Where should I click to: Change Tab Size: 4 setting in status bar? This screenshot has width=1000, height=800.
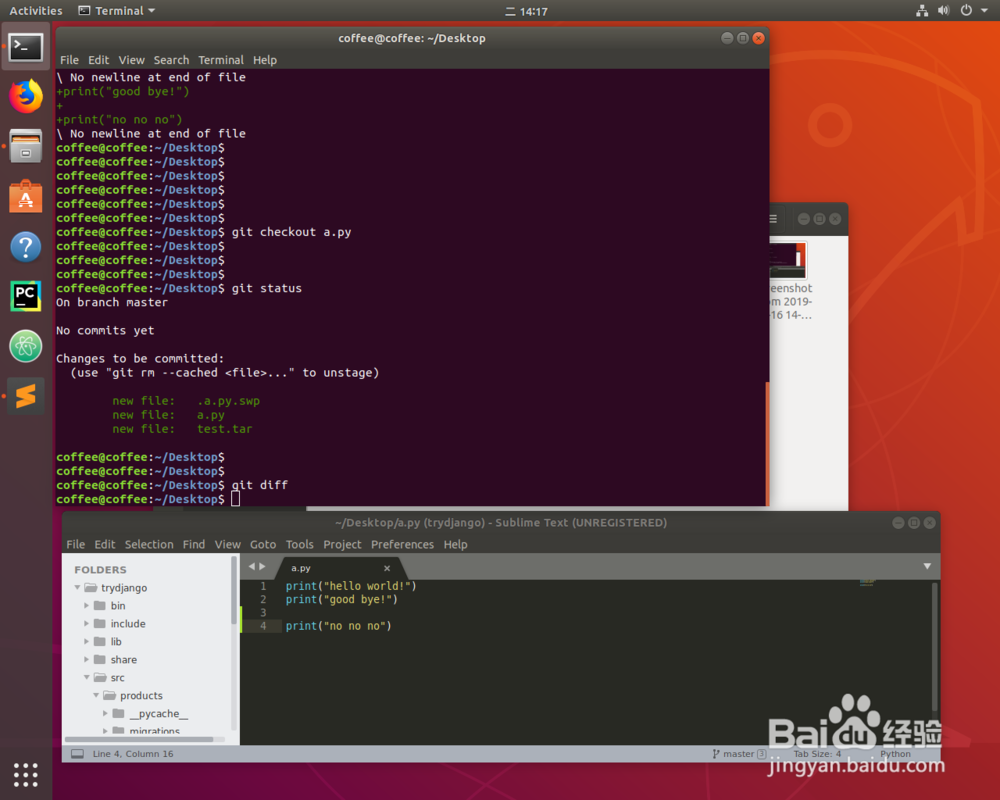(817, 753)
